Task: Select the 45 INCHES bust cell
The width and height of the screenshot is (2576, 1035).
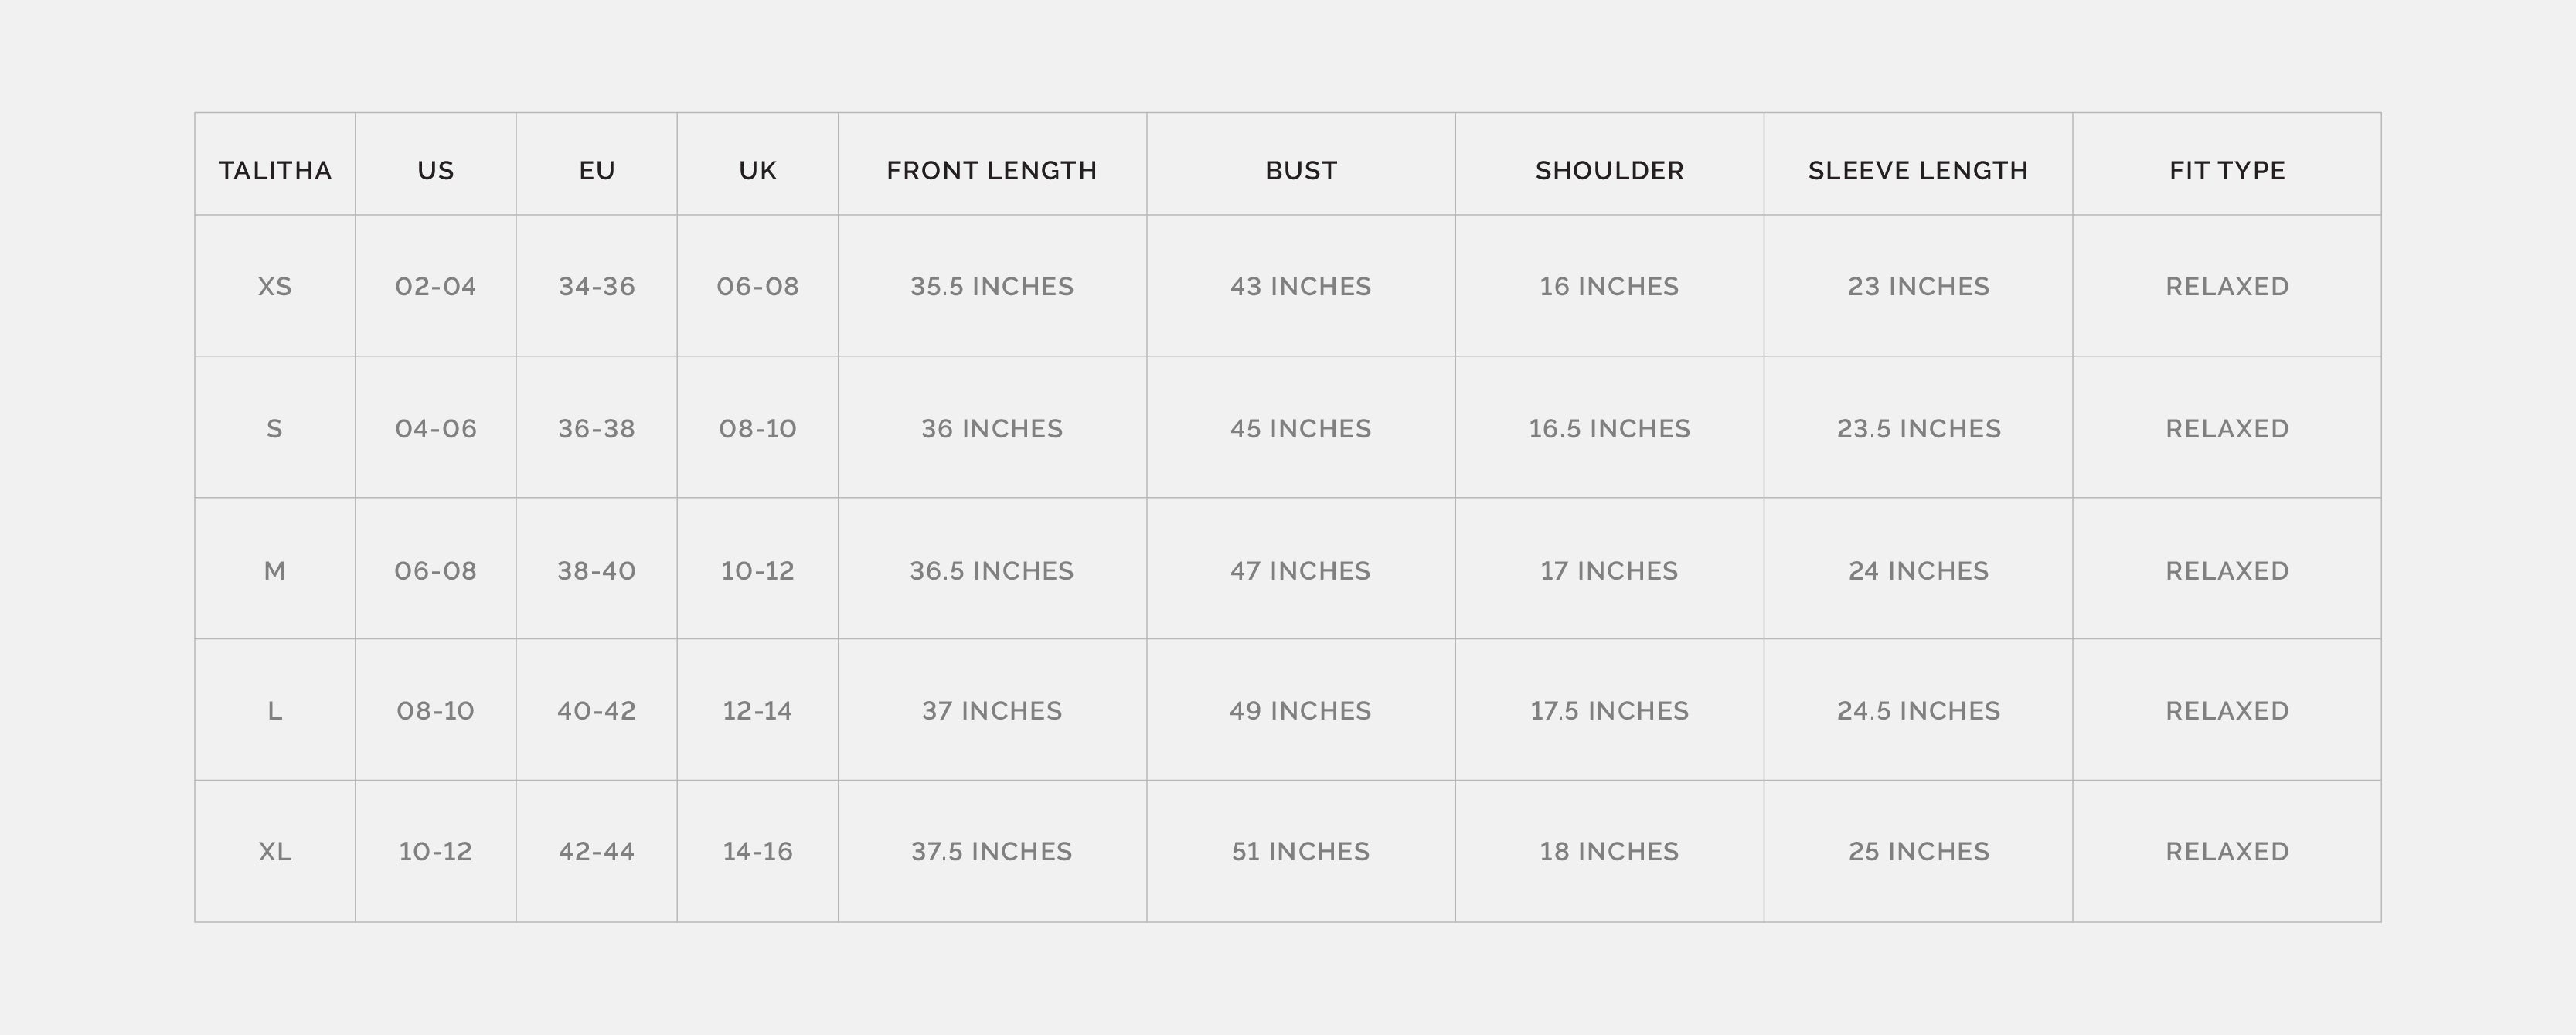Action: (x=1300, y=429)
